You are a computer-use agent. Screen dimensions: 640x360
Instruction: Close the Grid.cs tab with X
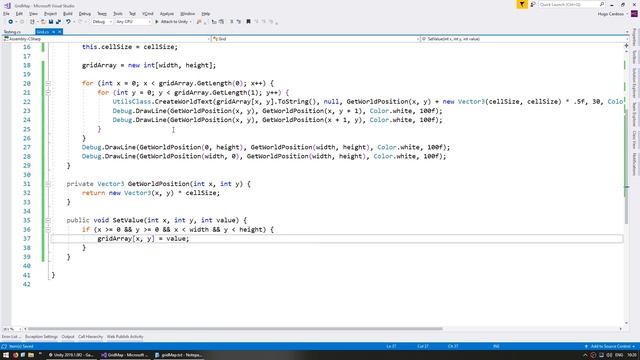[60, 32]
